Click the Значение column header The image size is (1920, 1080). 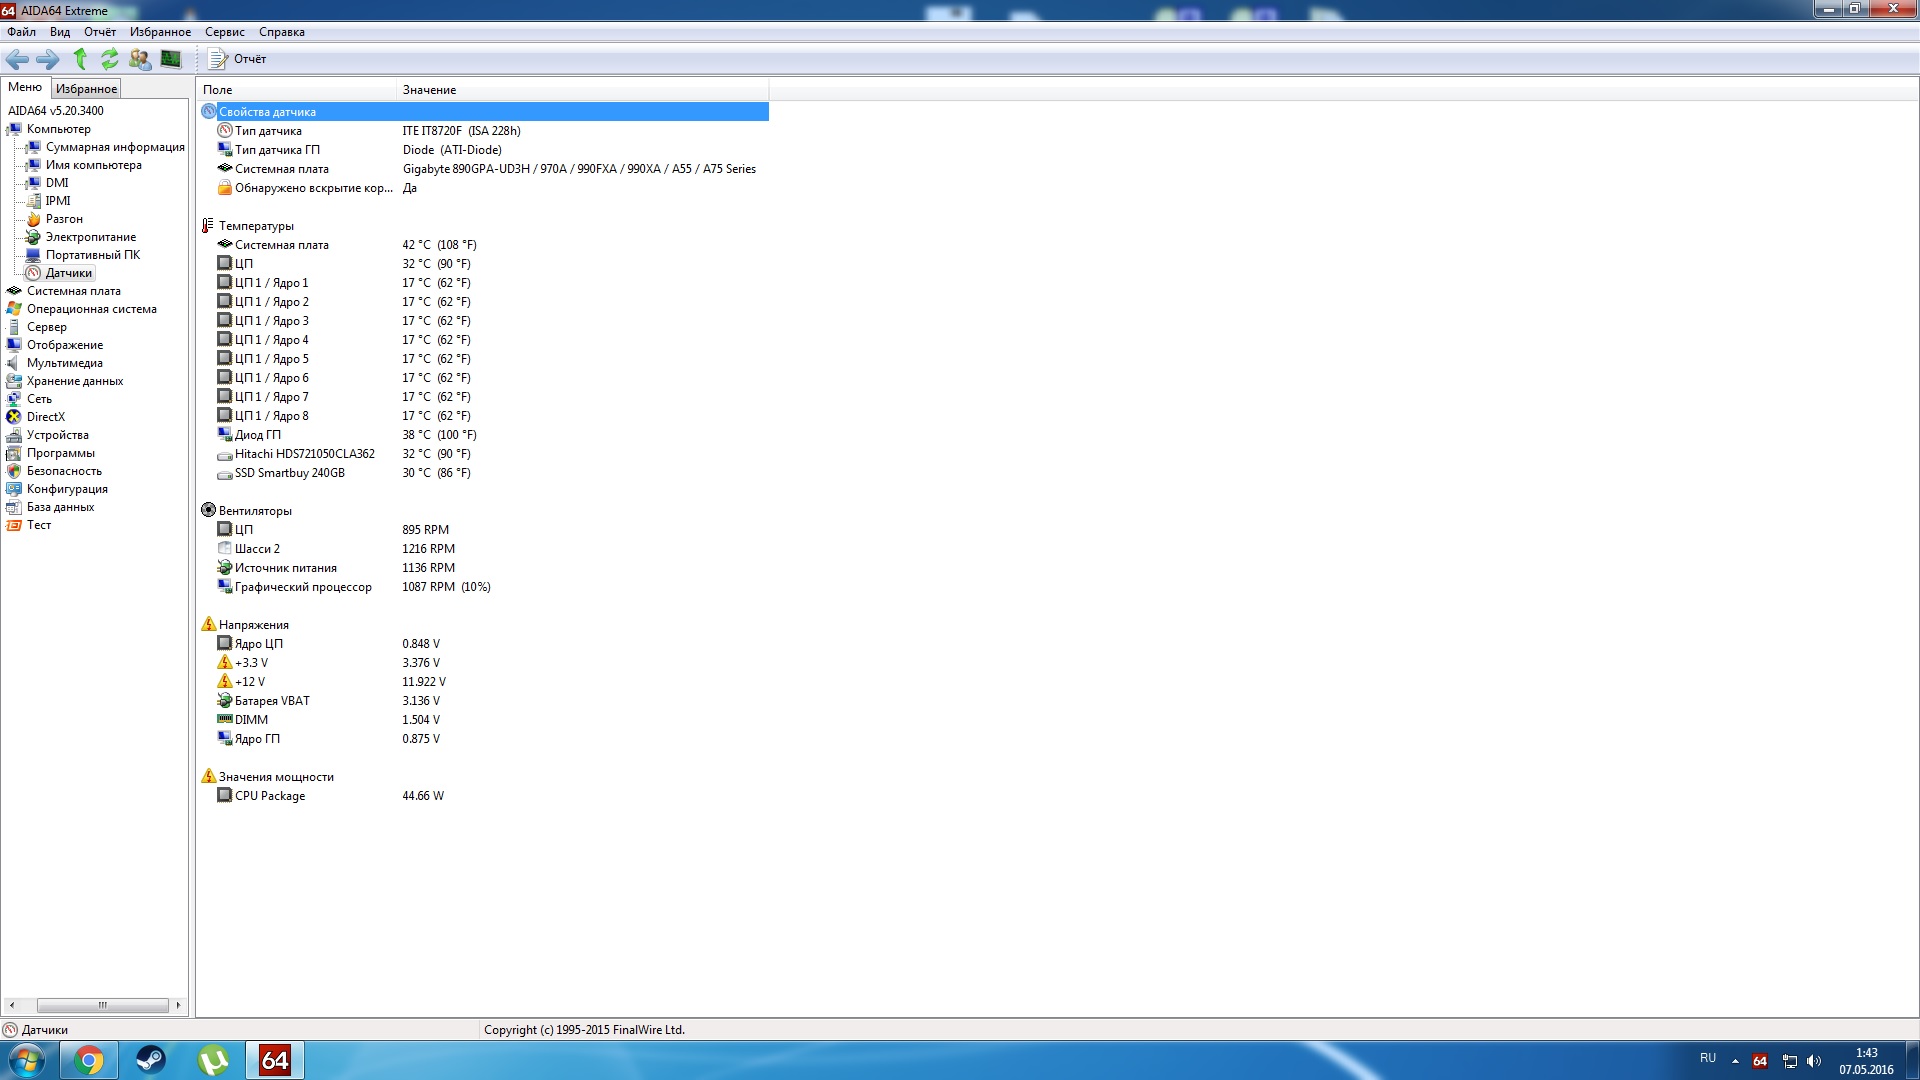pyautogui.click(x=429, y=90)
